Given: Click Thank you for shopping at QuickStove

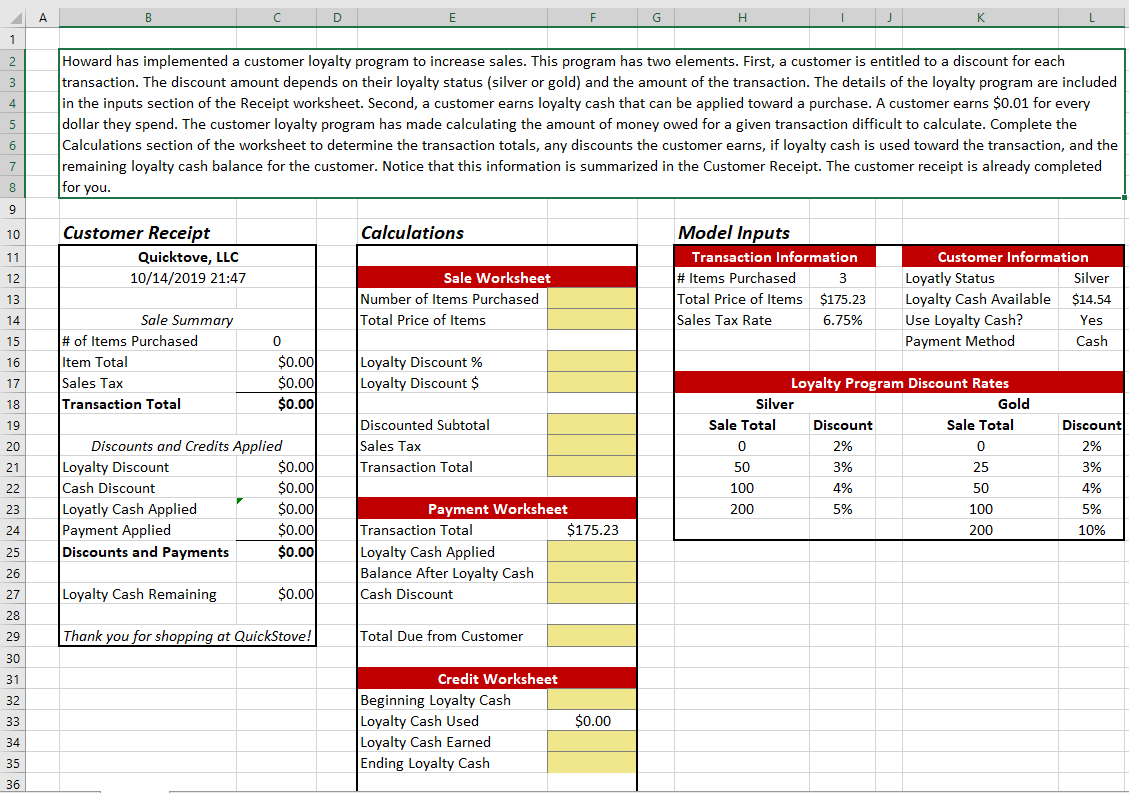Looking at the screenshot, I should [x=187, y=636].
